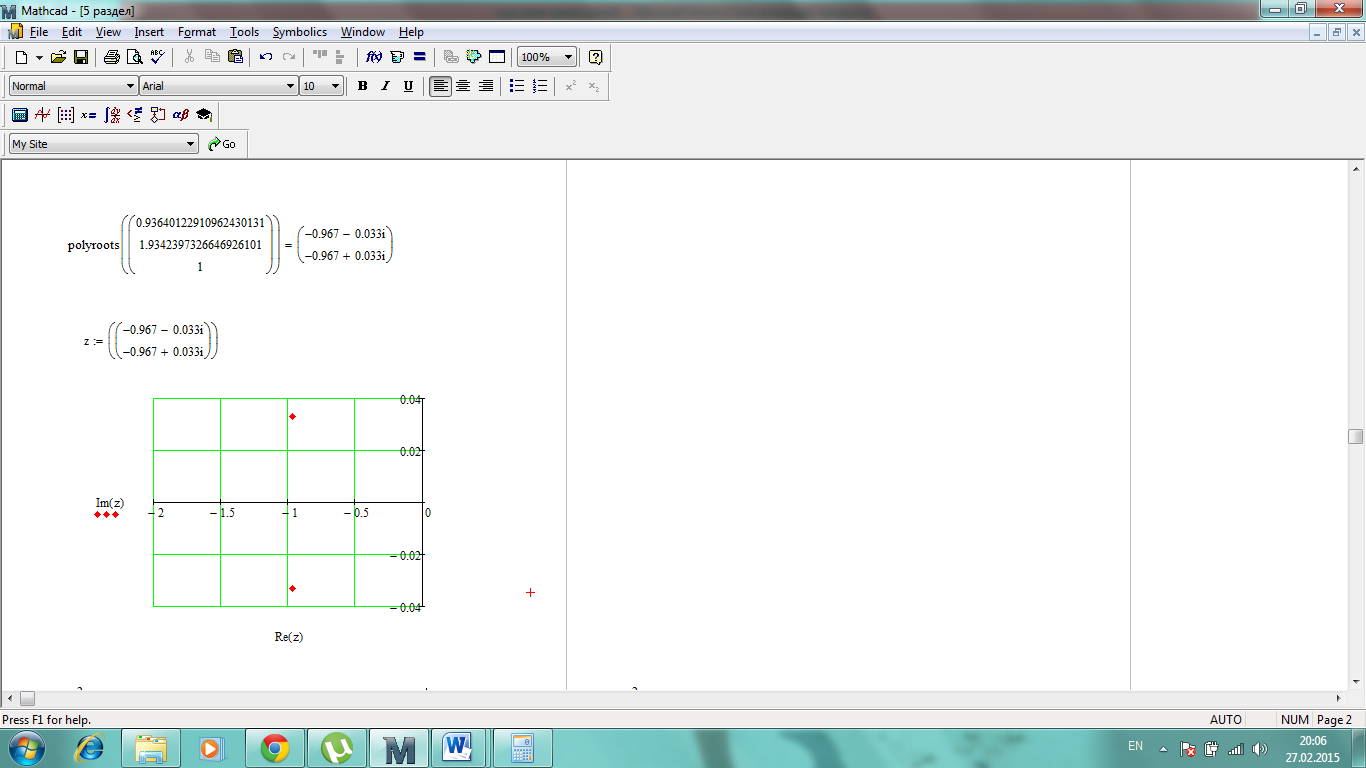The image size is (1366, 768).
Task: Expand the Normal style dropdown
Action: point(130,86)
